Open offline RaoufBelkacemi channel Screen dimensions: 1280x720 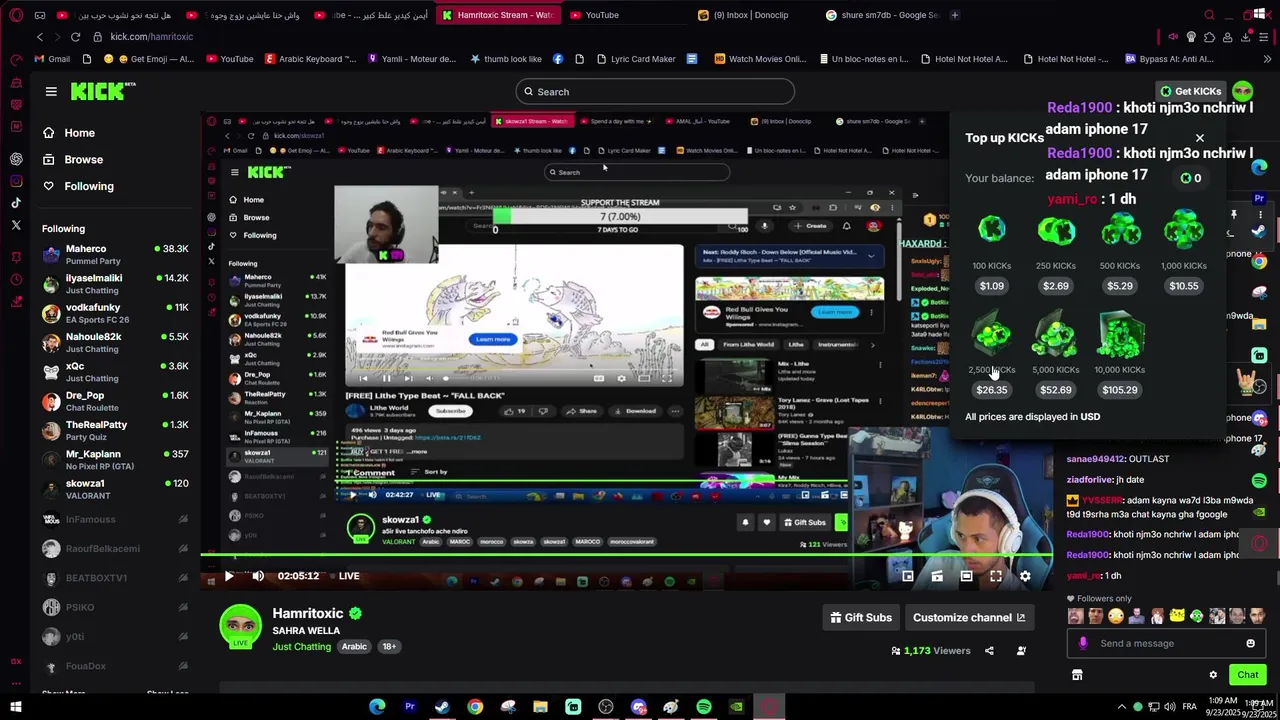[x=115, y=548]
